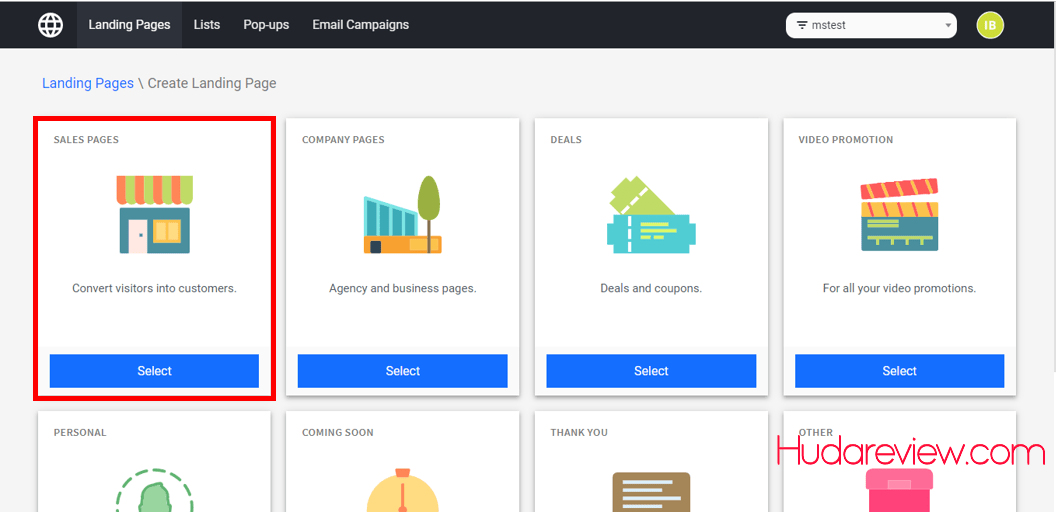Click the Coming Soon stopwatch icon
The image size is (1056, 512).
coord(402,491)
